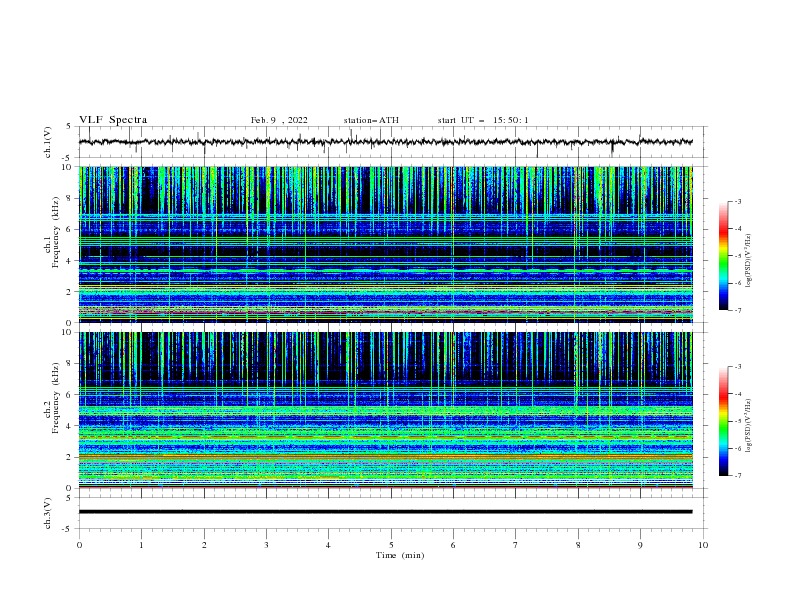Viewport: 792px width, 612px height.
Task: Click the 'ch.3(V)' waveform axis label
Action: point(48,513)
